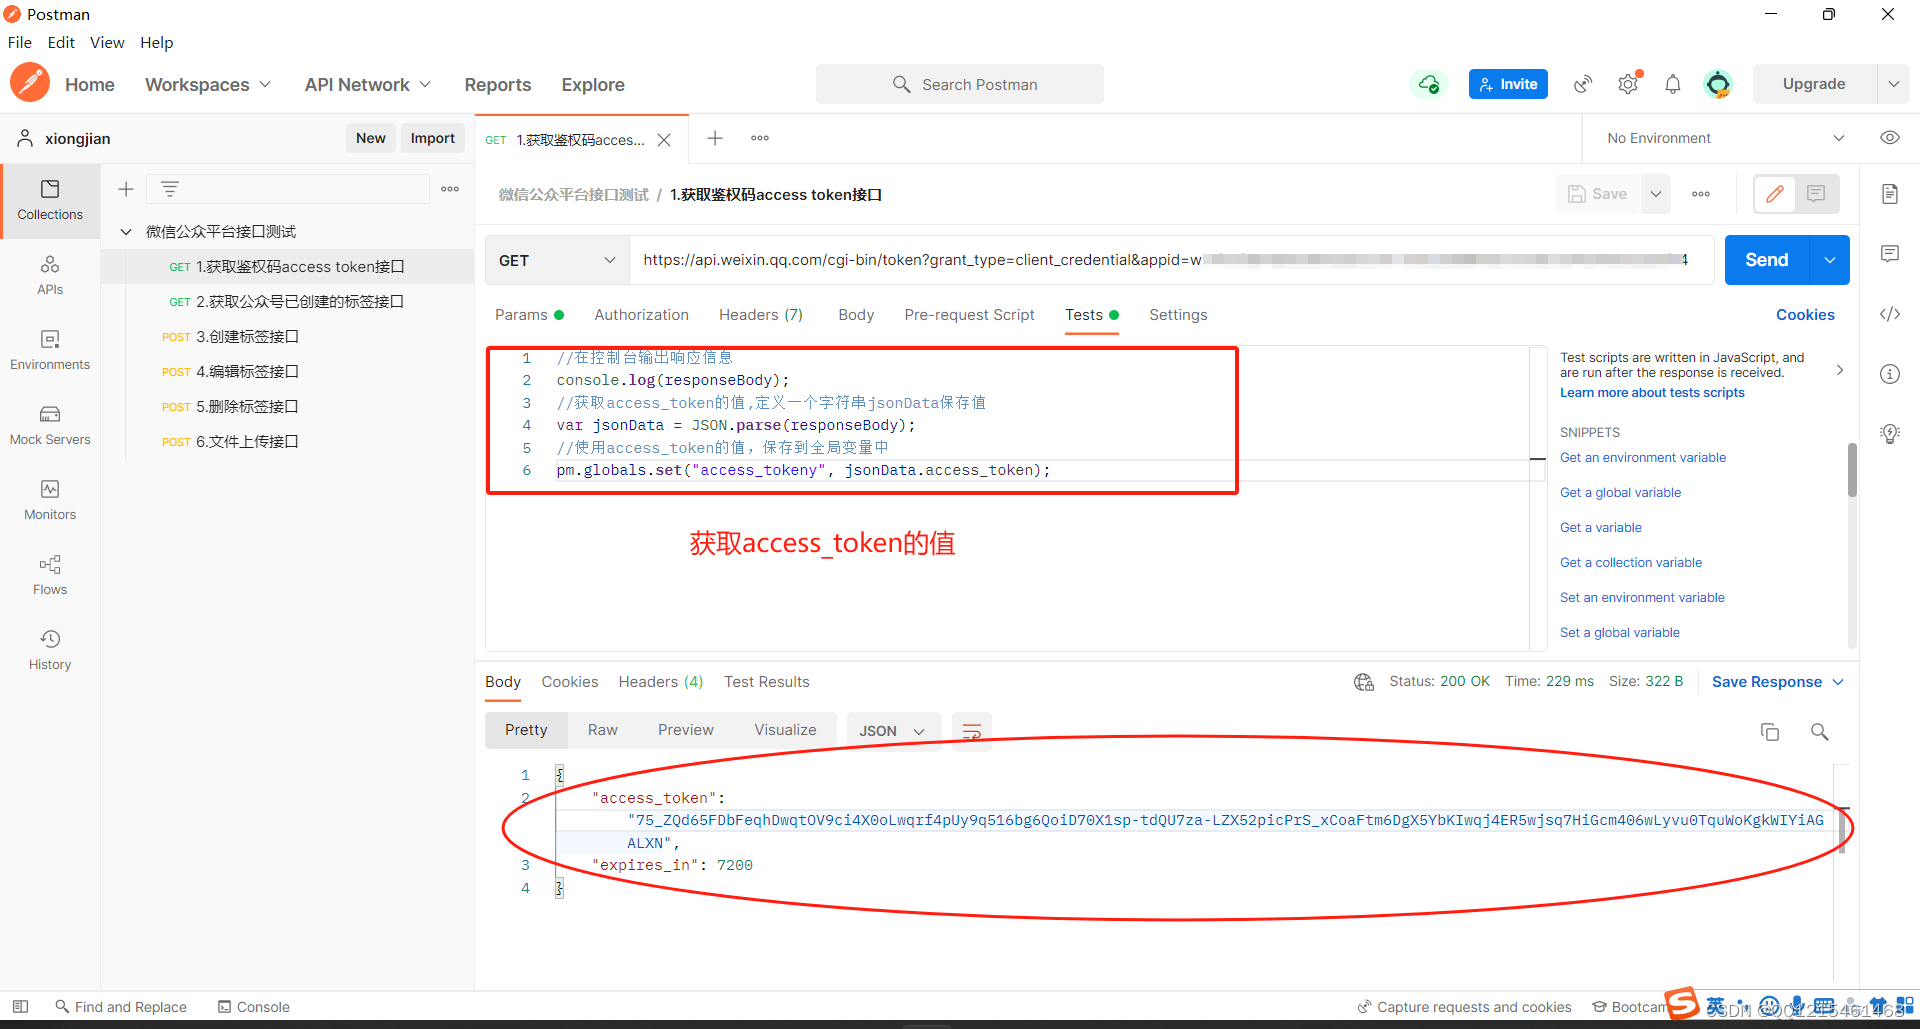Open the Cookies link
1920x1029 pixels.
coord(1805,315)
